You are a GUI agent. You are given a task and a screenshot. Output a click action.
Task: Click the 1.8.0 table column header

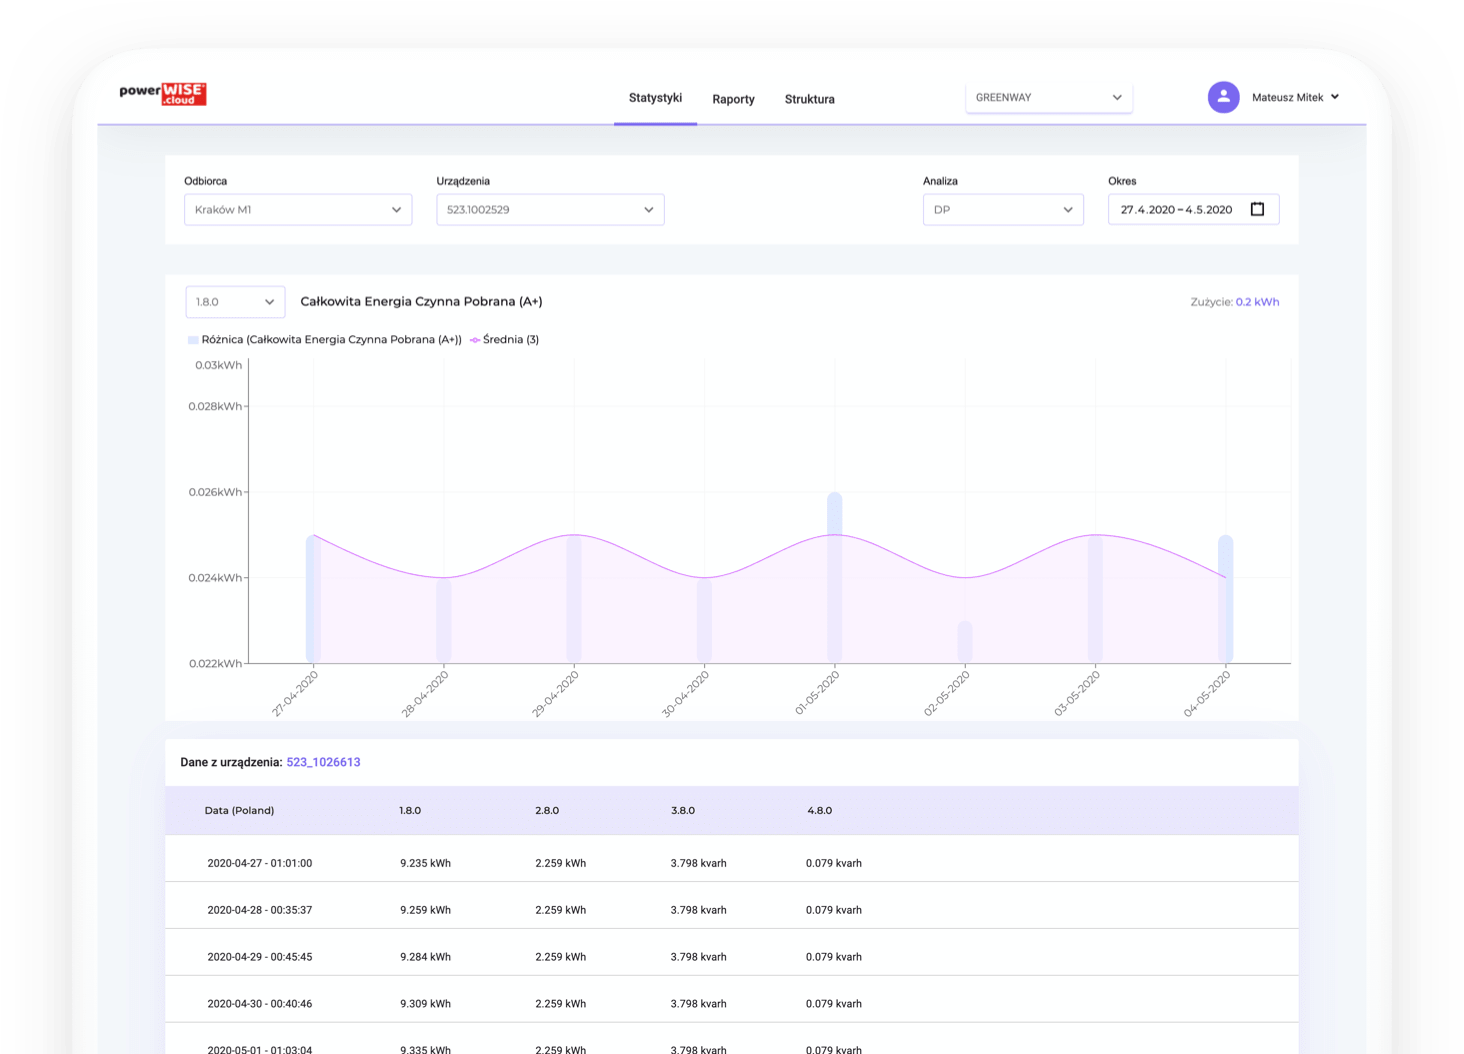click(410, 811)
